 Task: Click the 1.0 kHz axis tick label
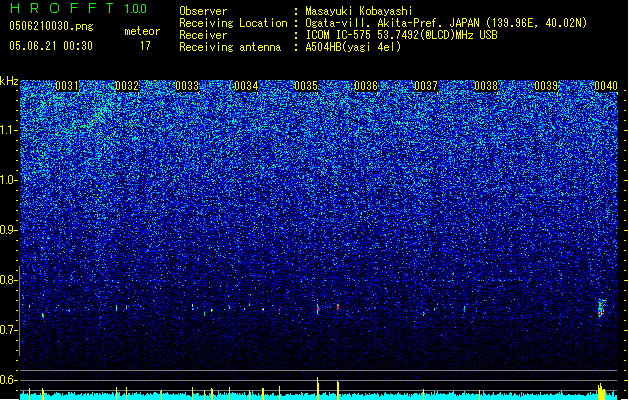click(x=9, y=180)
